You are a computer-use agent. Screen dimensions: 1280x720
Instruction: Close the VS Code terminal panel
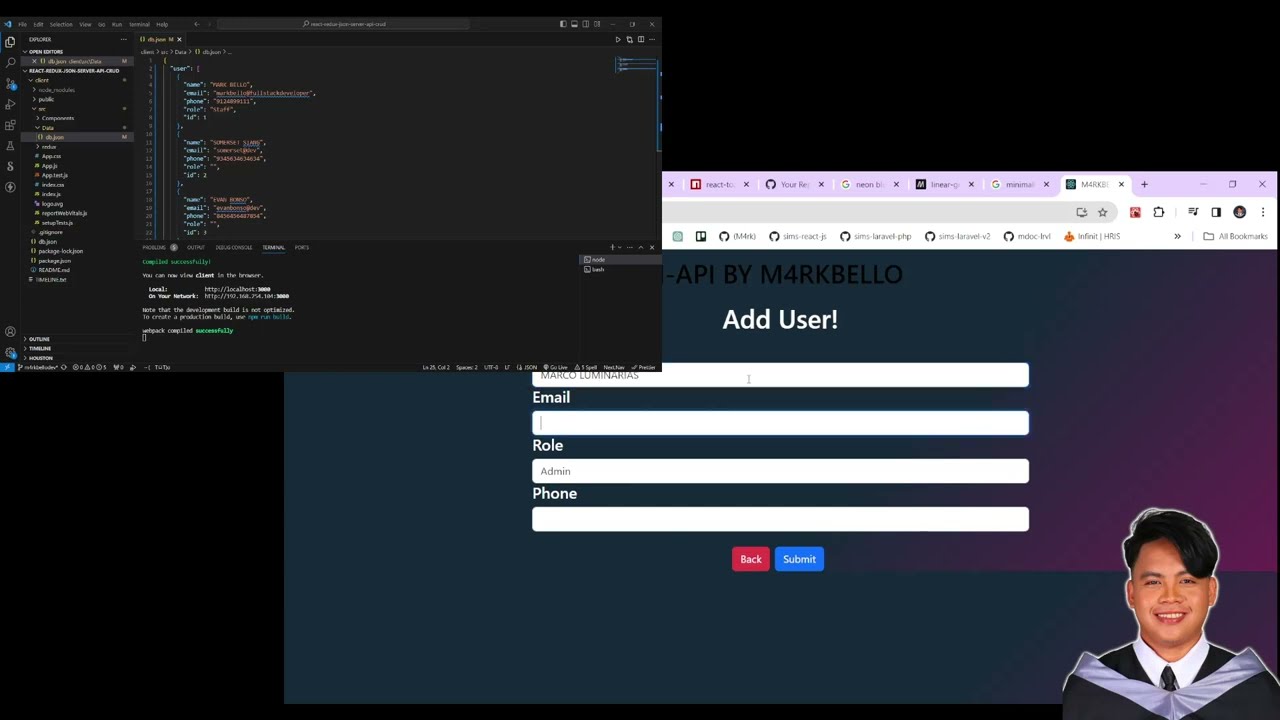[652, 247]
